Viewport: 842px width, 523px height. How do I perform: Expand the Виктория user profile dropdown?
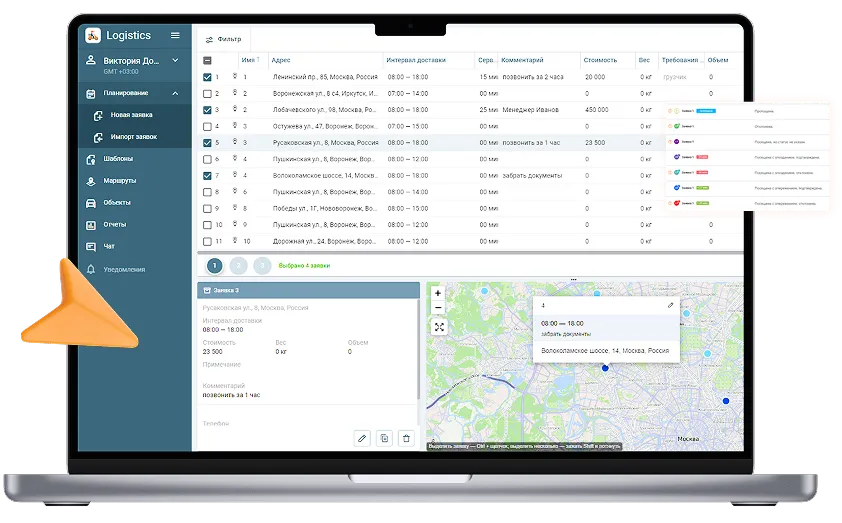[176, 60]
